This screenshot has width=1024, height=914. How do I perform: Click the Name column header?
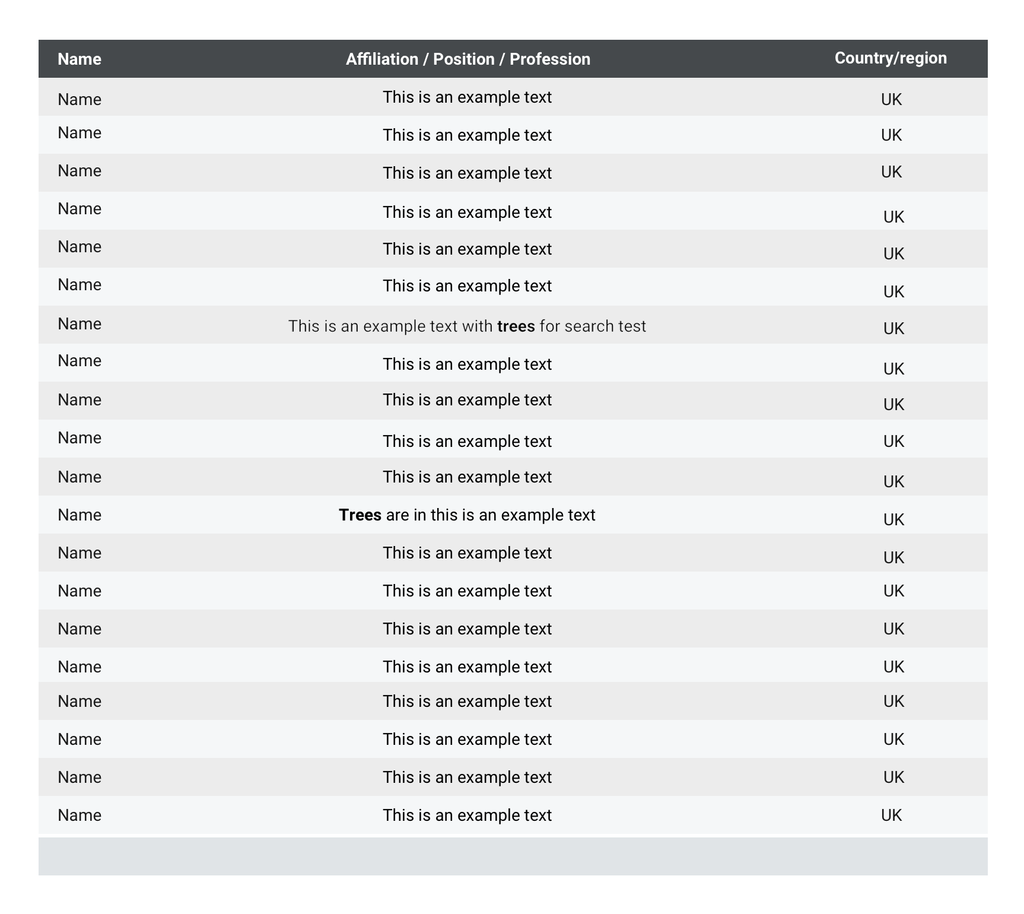pyautogui.click(x=79, y=59)
